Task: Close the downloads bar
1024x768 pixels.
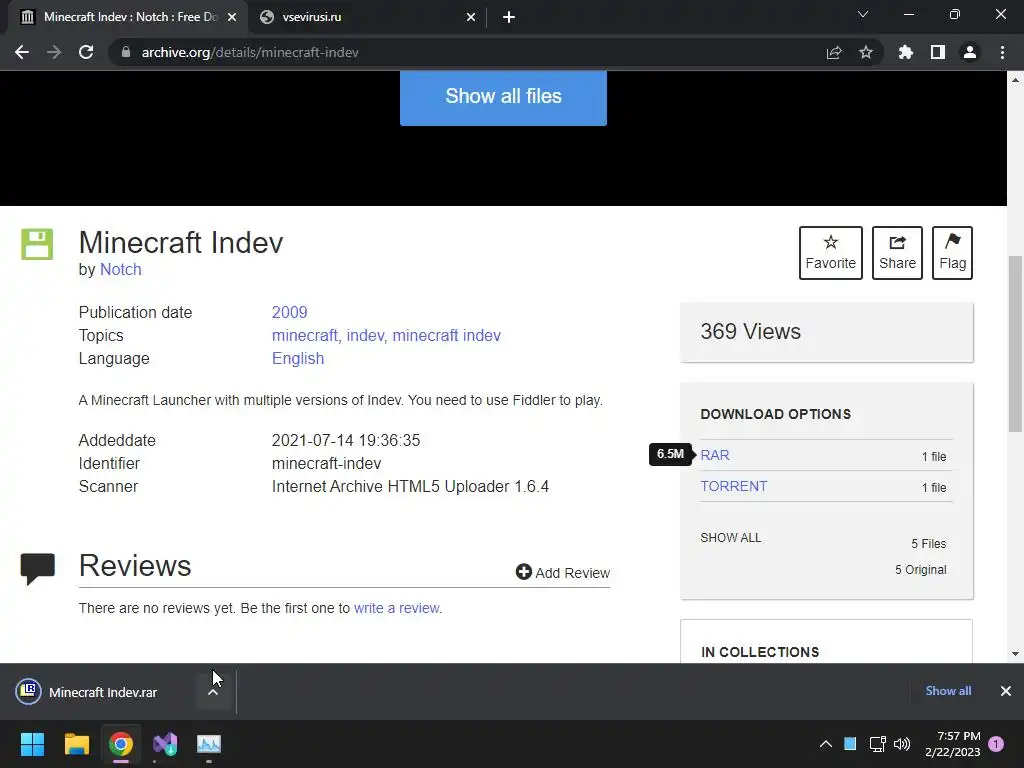Action: click(1006, 691)
